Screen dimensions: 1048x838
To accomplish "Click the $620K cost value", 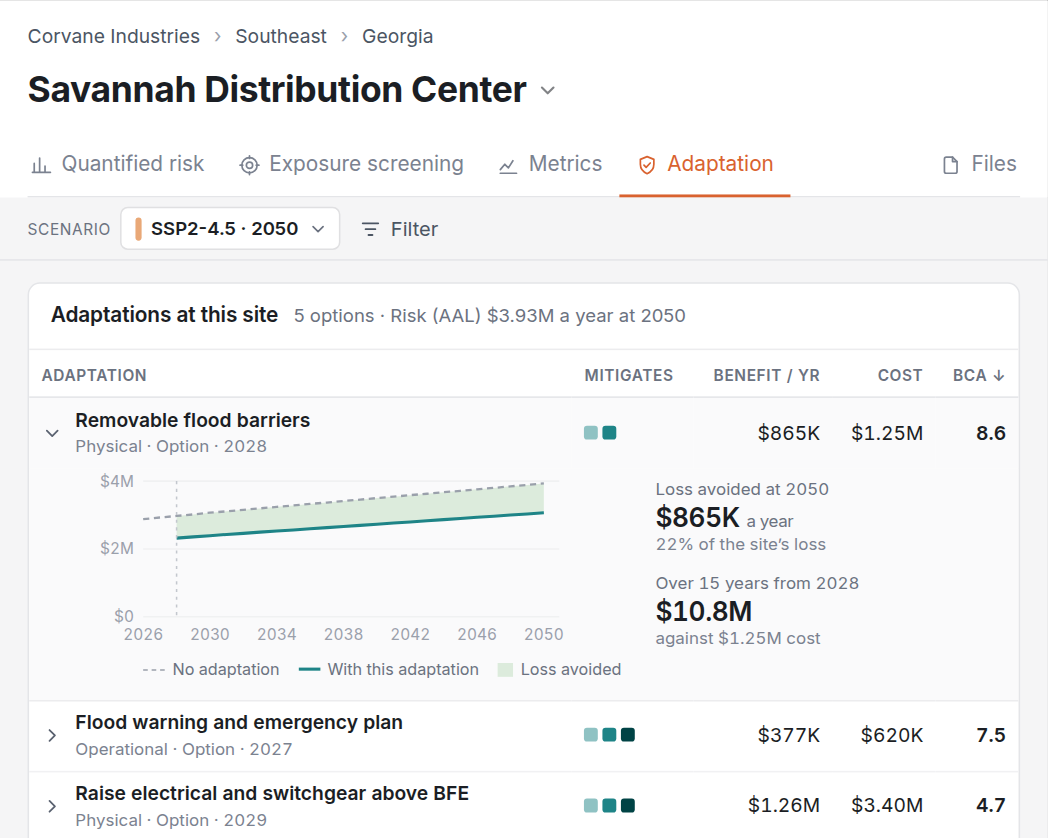I will [x=892, y=735].
